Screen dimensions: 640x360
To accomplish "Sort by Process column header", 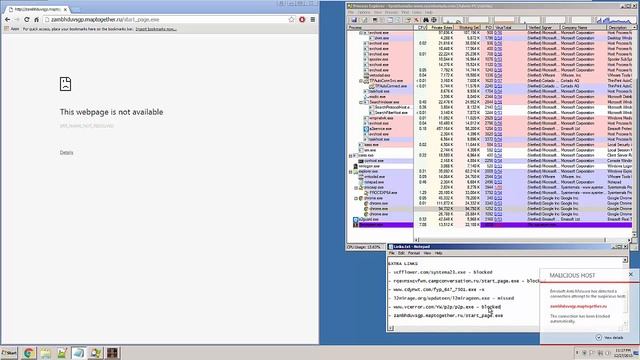I will coord(380,27).
